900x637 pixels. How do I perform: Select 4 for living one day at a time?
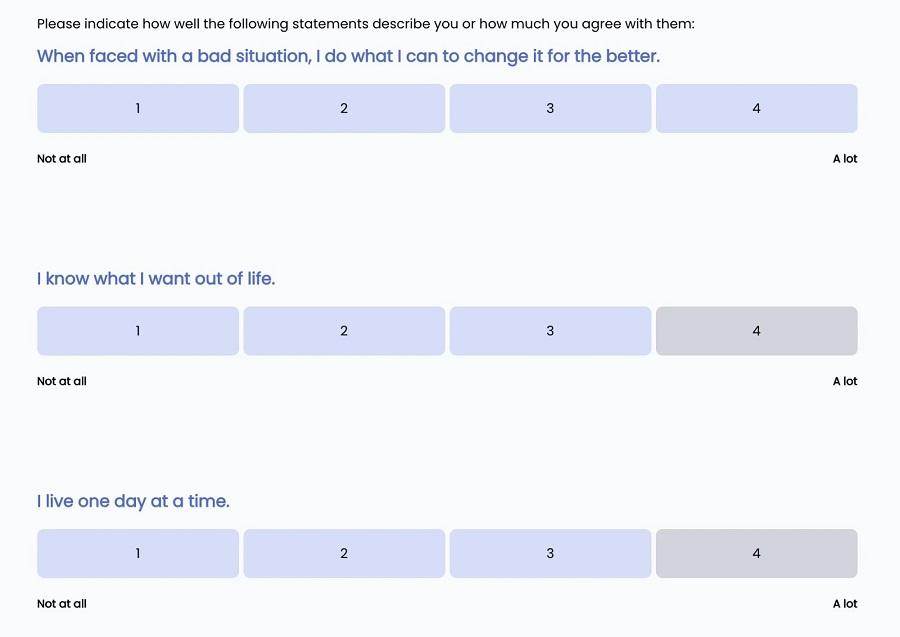756,554
